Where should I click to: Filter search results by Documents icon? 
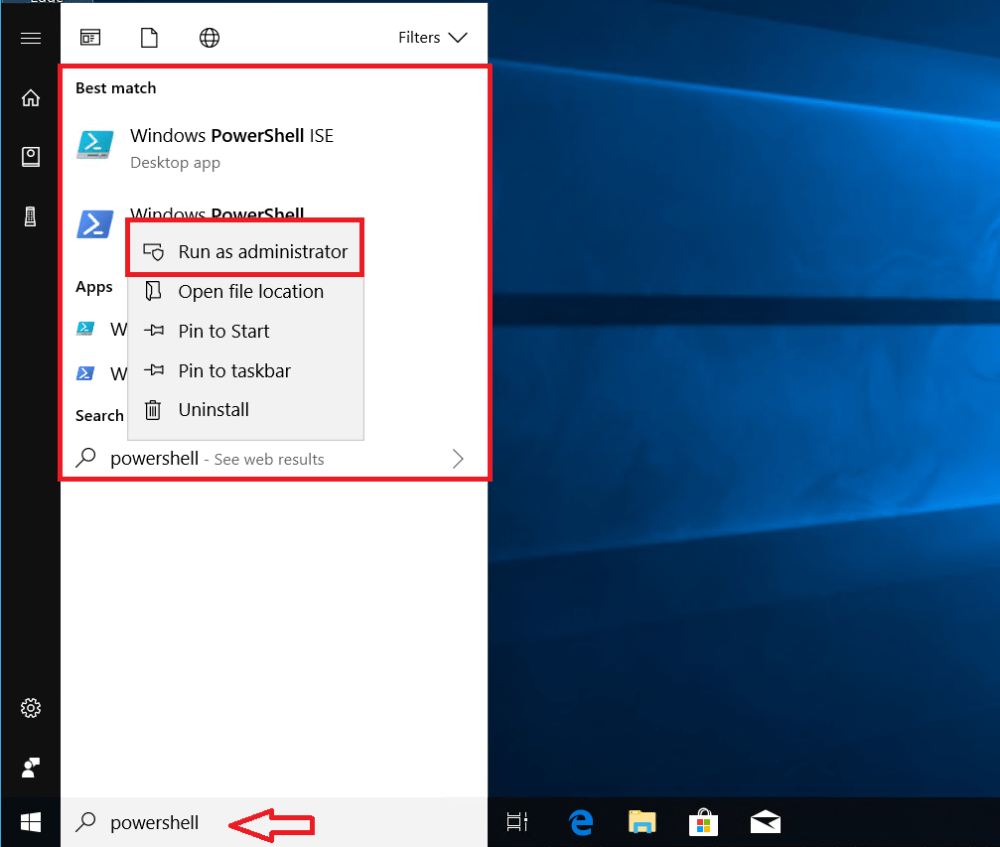pyautogui.click(x=149, y=38)
